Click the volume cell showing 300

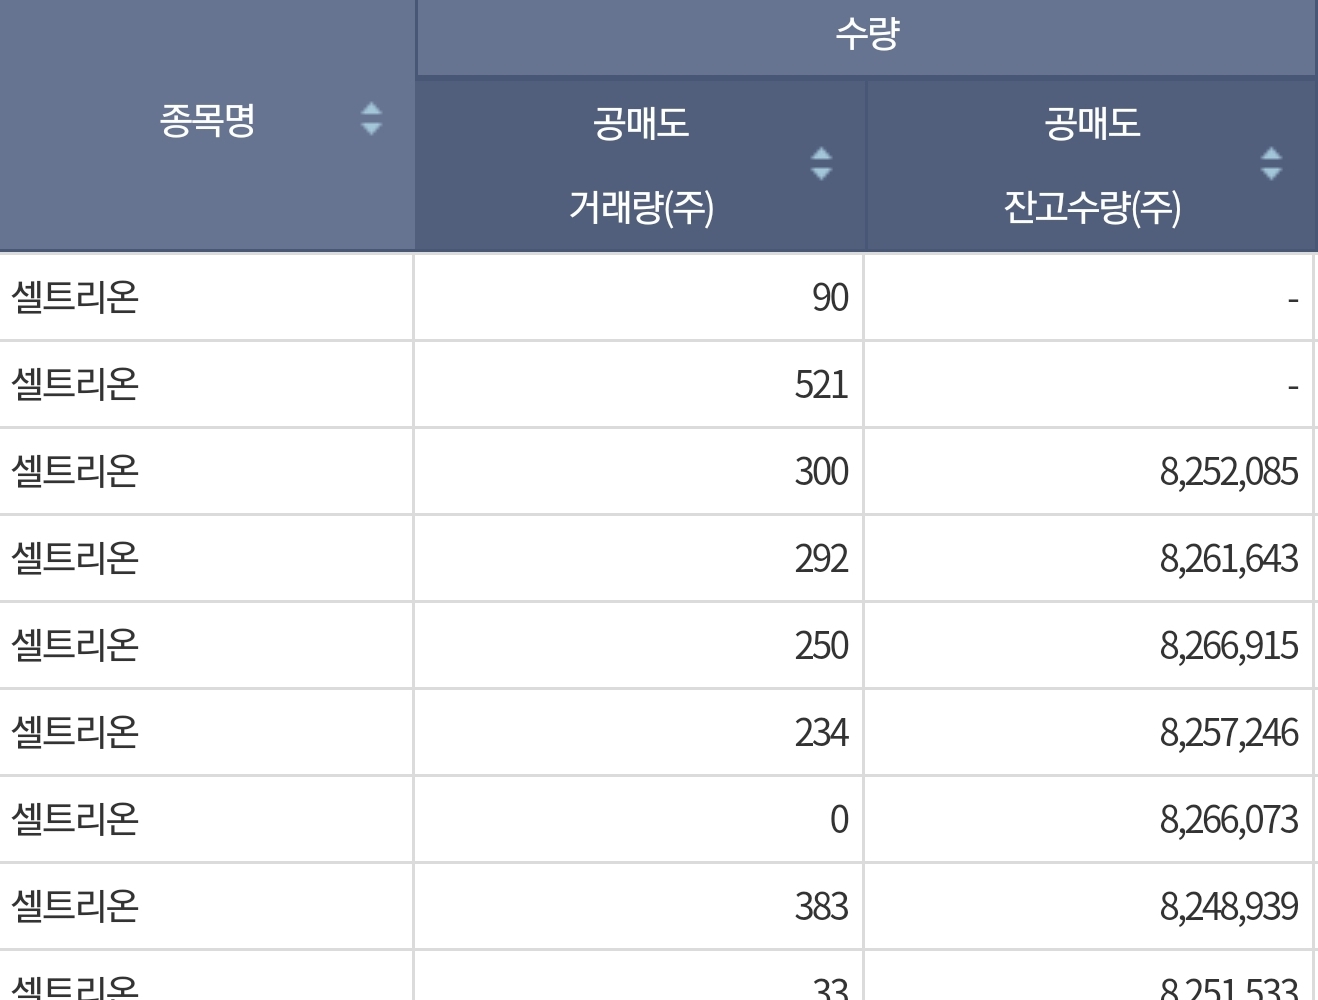point(639,472)
